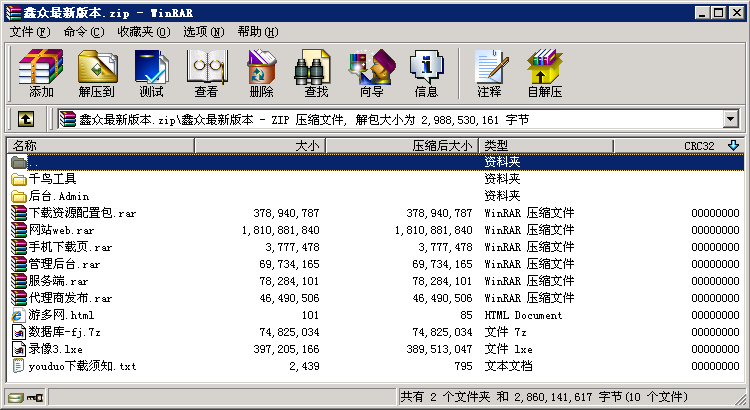The height and width of the screenshot is (410, 750).
Task: Click the 添加 (Add) toolbar icon
Action: pyautogui.click(x=41, y=73)
